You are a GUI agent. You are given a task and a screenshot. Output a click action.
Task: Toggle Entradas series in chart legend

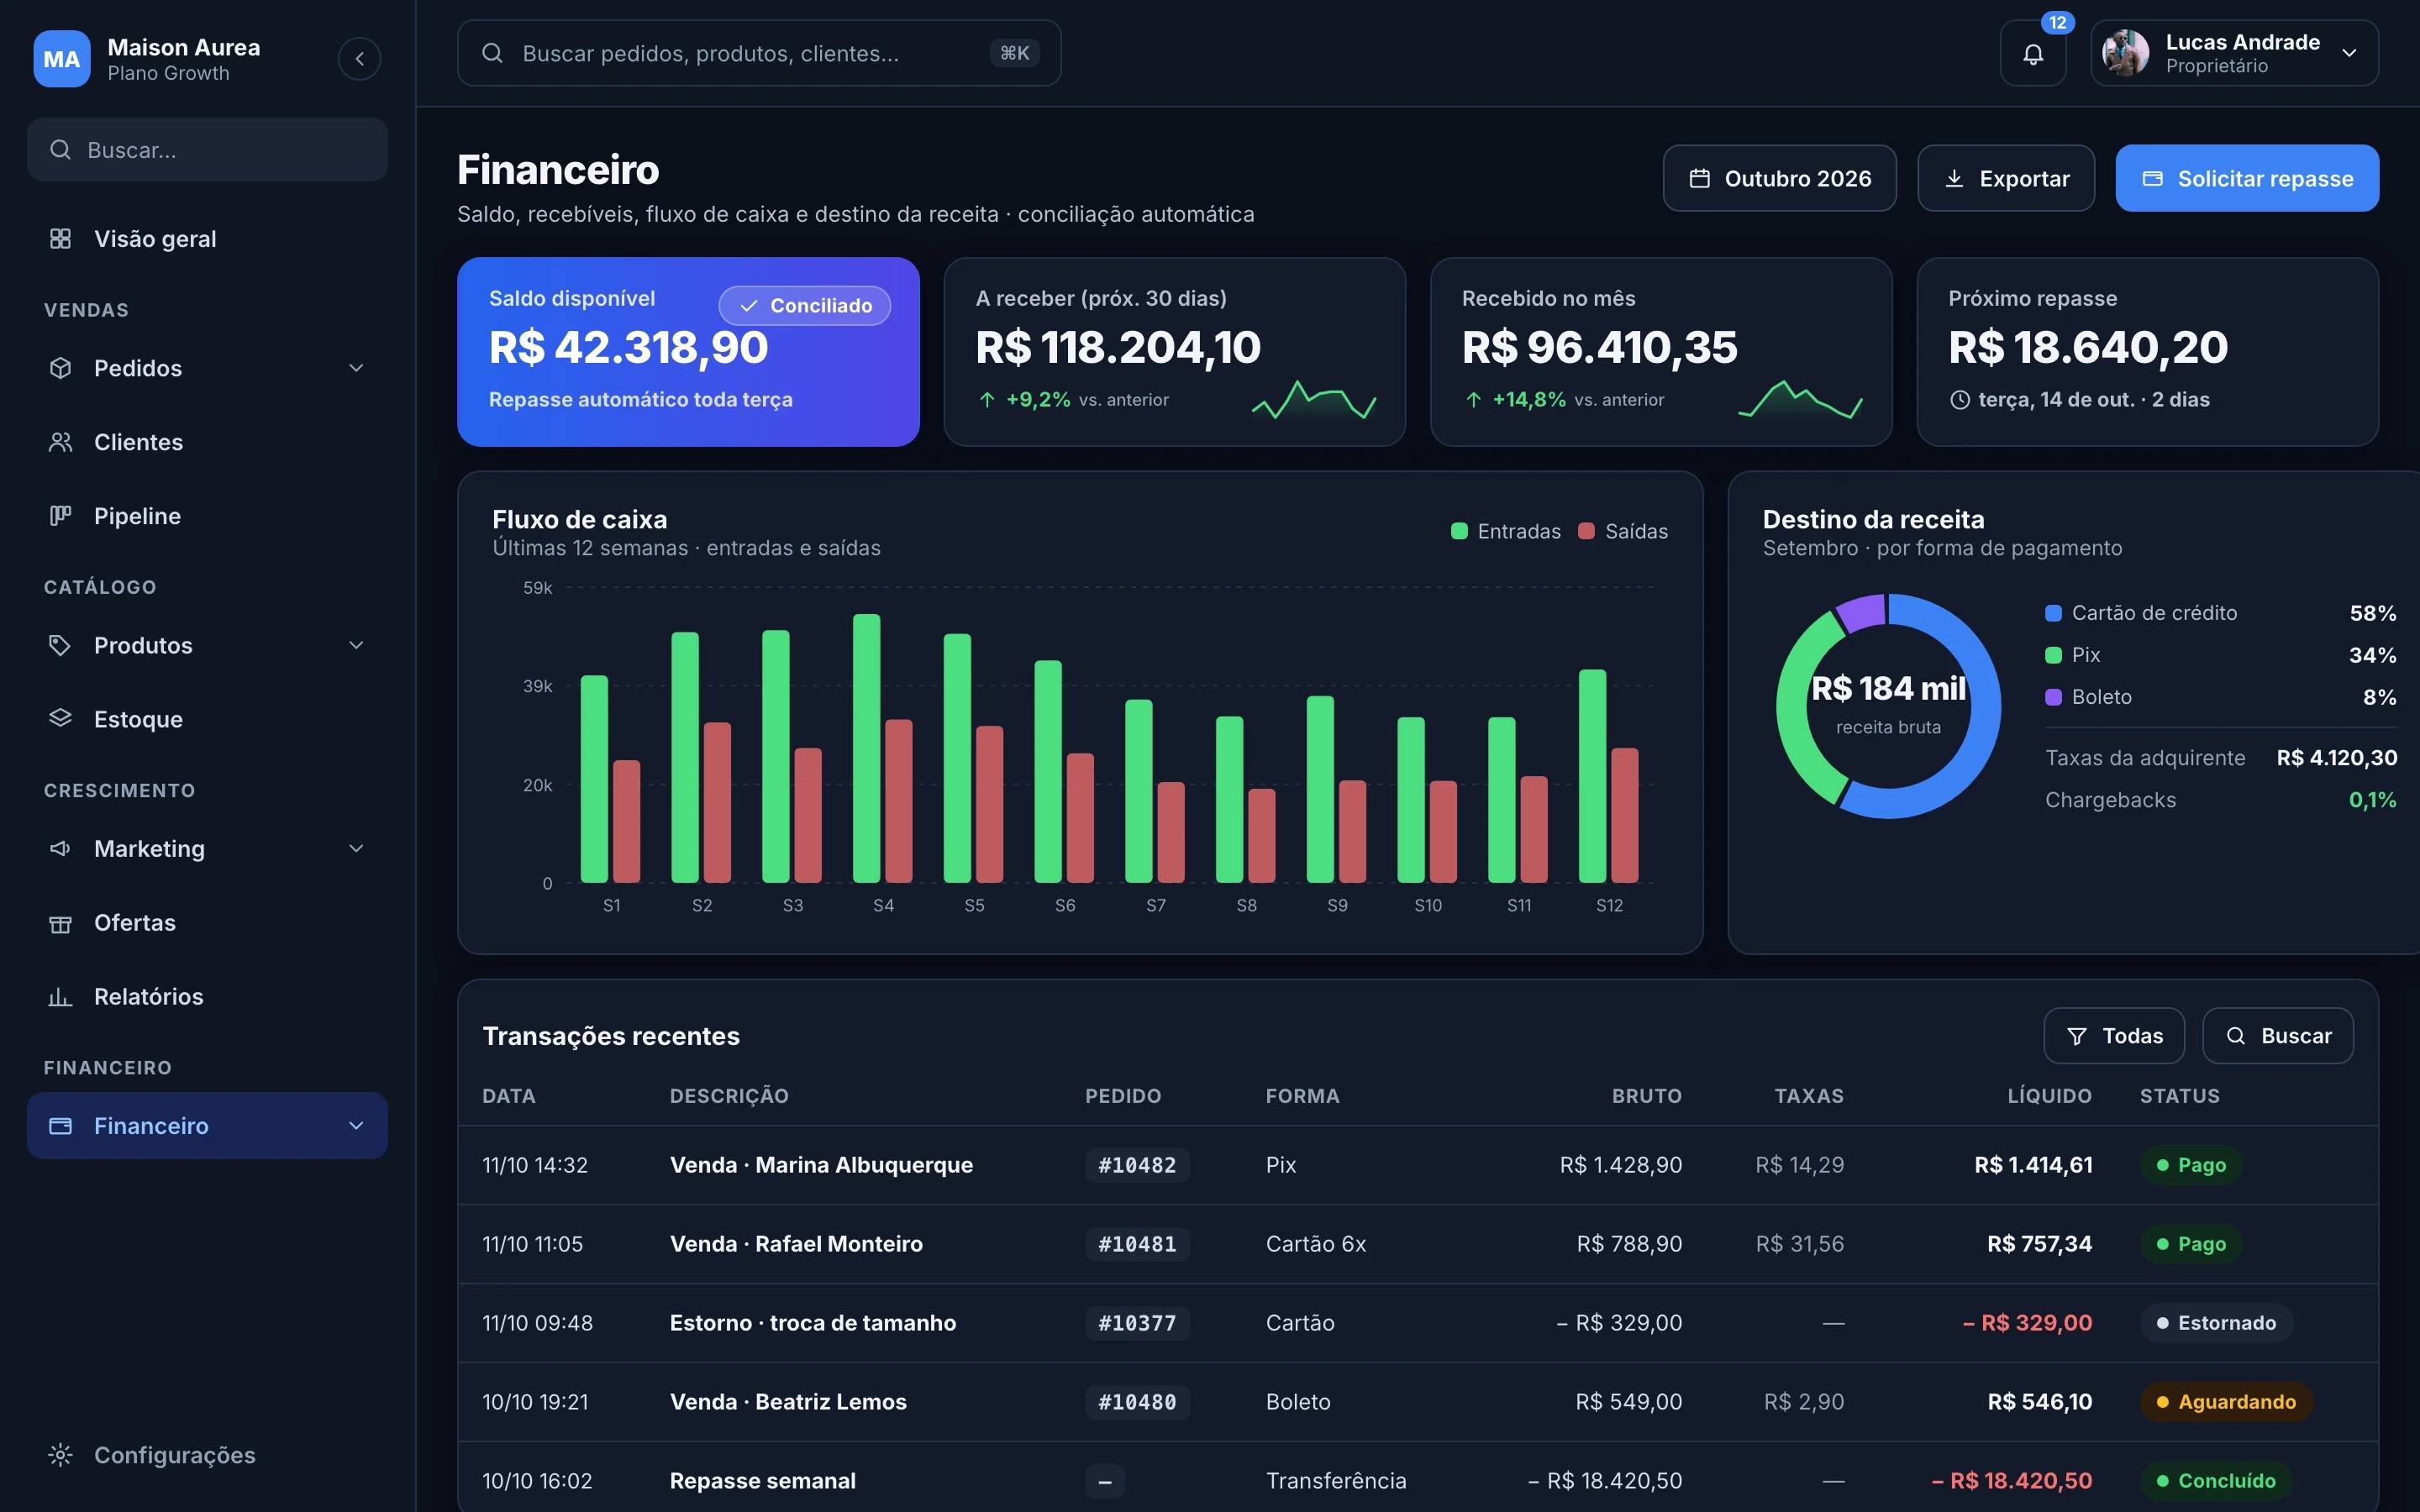(x=1505, y=531)
